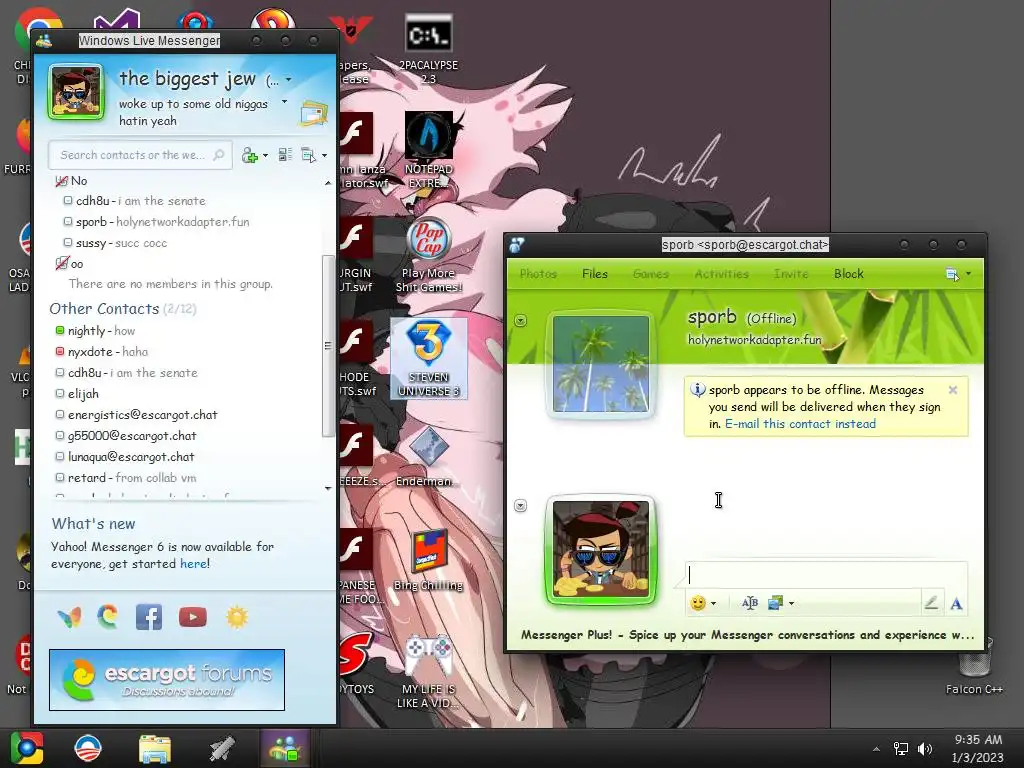Click the contact list scroll up arrow
This screenshot has width=1024, height=768.
click(328, 184)
